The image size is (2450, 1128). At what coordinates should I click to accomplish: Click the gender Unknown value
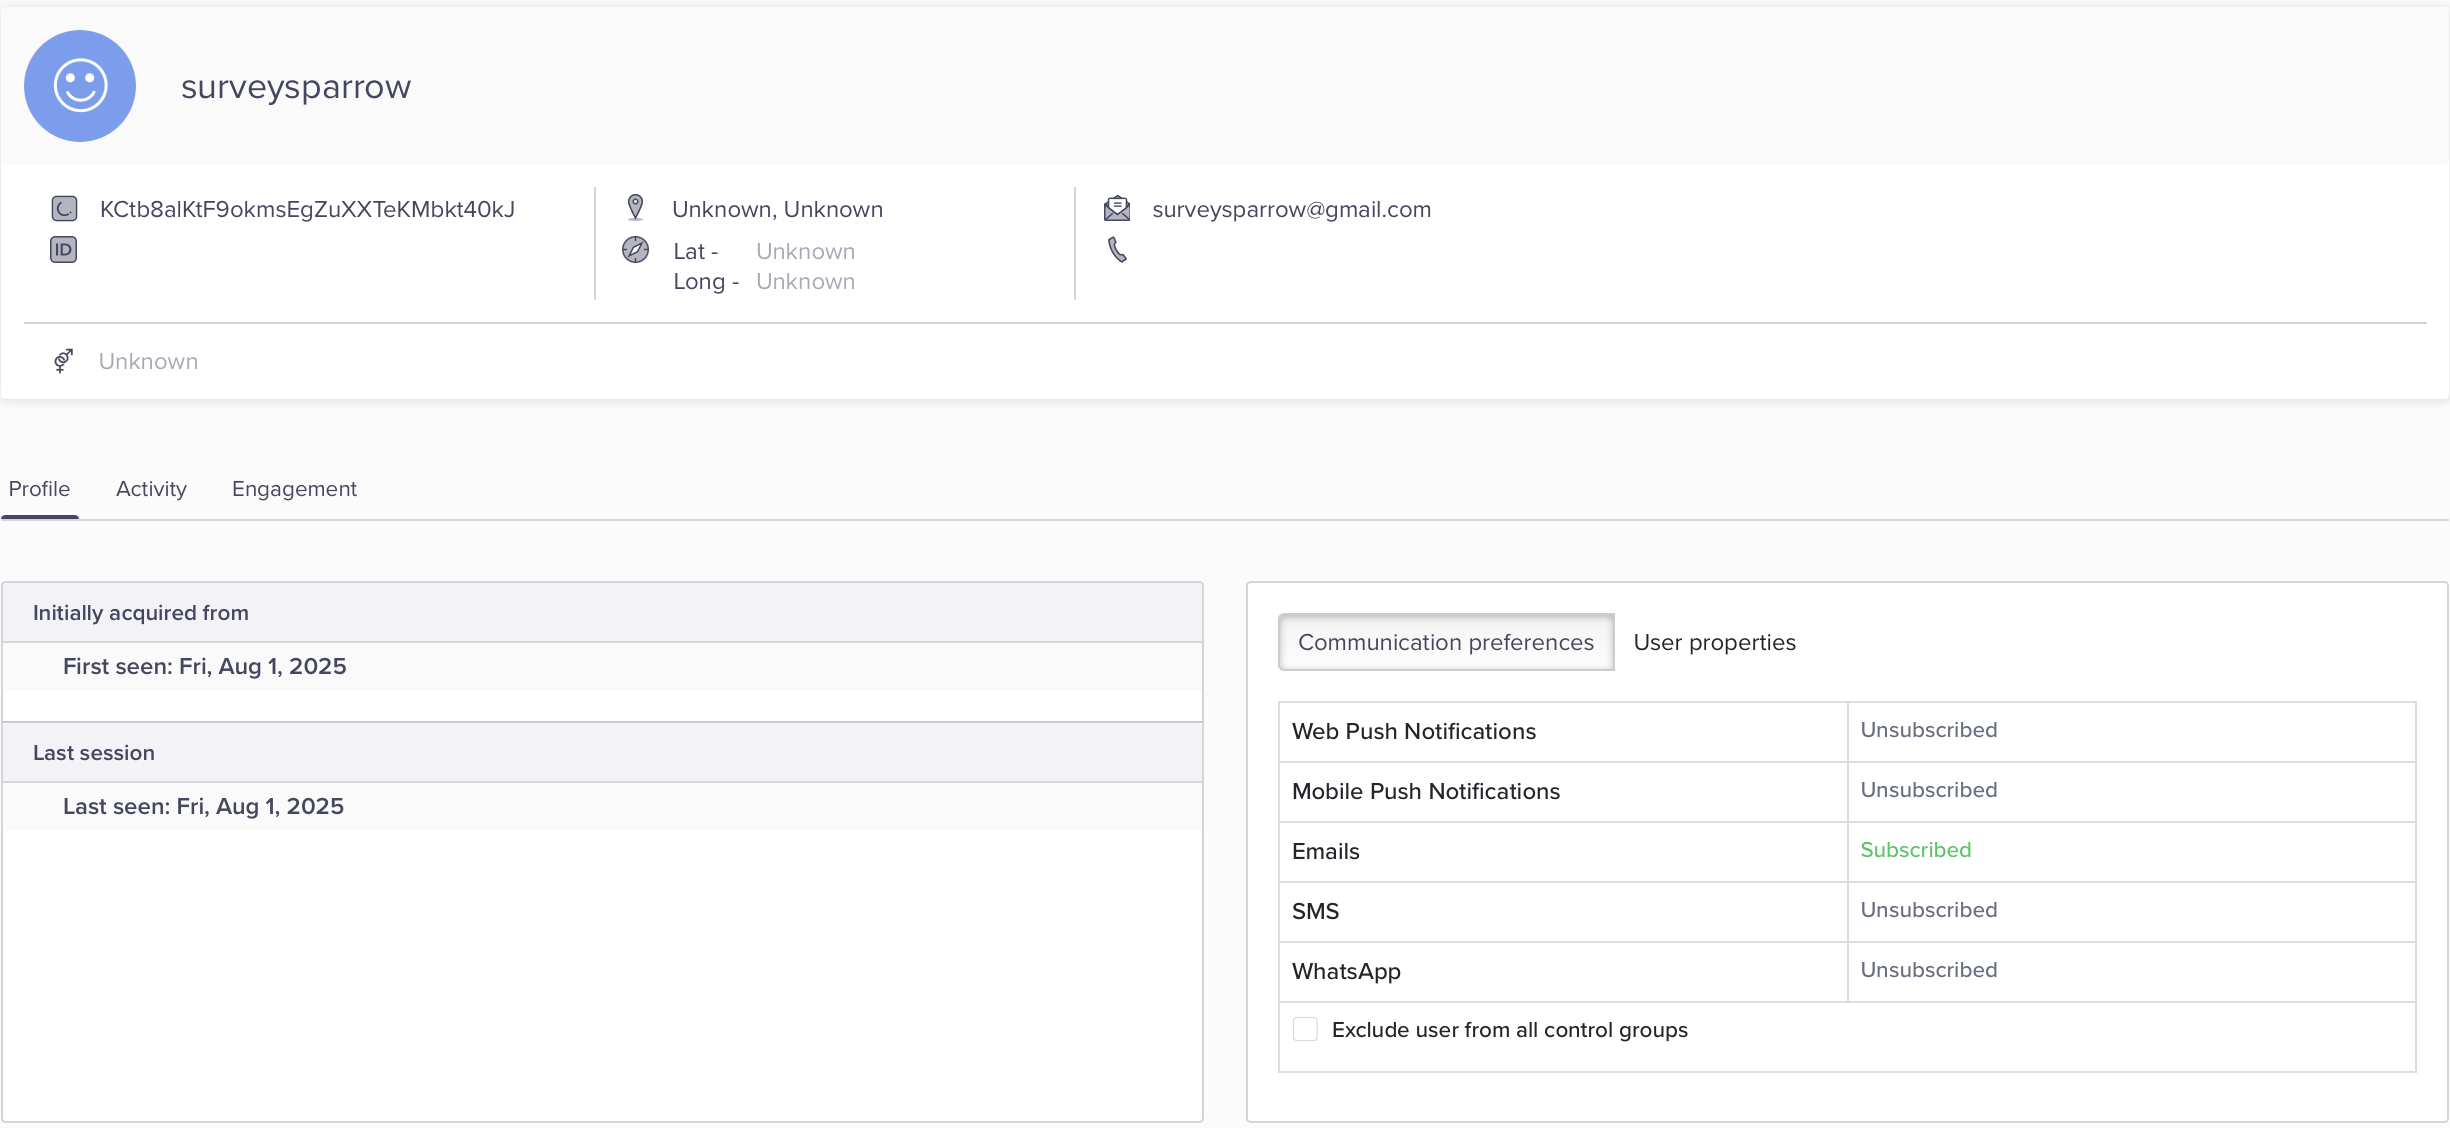[148, 361]
